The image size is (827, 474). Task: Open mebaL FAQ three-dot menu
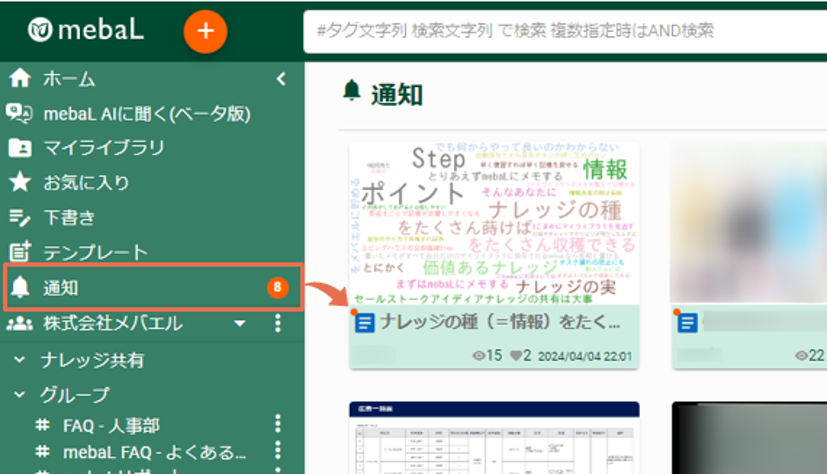pos(278,450)
